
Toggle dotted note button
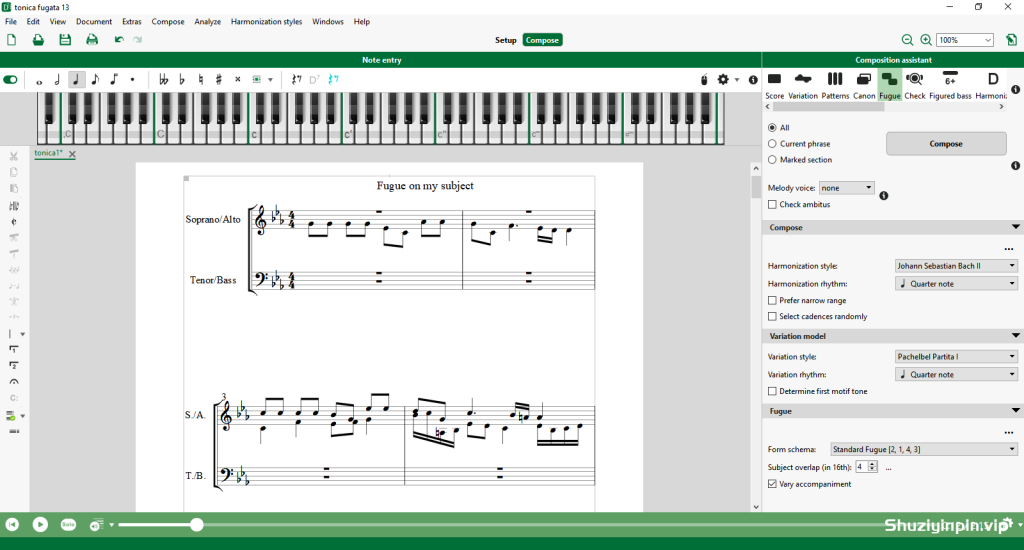click(x=133, y=80)
